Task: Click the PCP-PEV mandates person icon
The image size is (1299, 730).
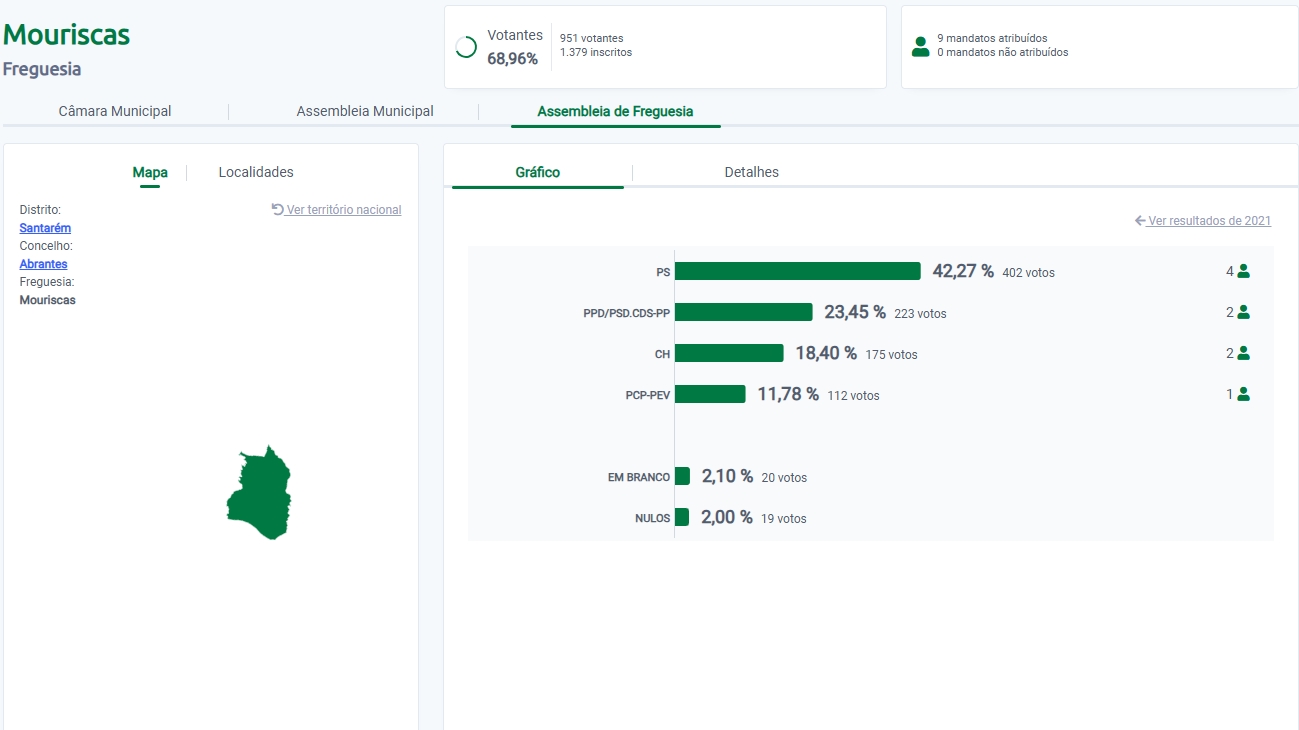Action: click(x=1243, y=394)
